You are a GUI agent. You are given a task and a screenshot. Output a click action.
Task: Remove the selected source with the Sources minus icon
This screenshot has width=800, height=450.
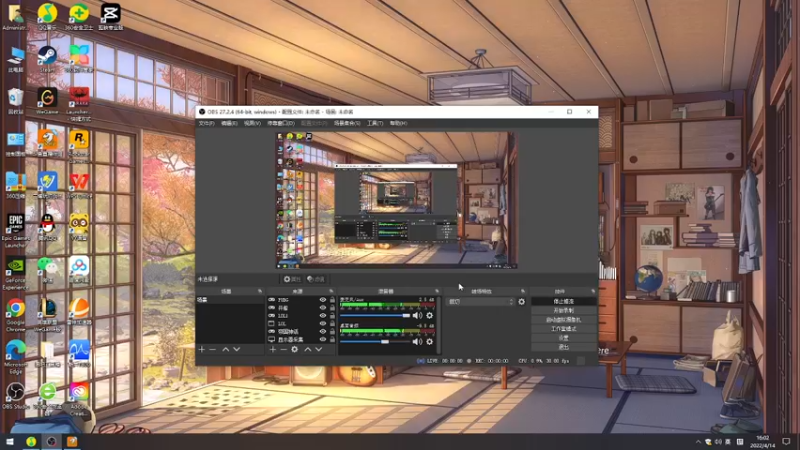[x=283, y=349]
